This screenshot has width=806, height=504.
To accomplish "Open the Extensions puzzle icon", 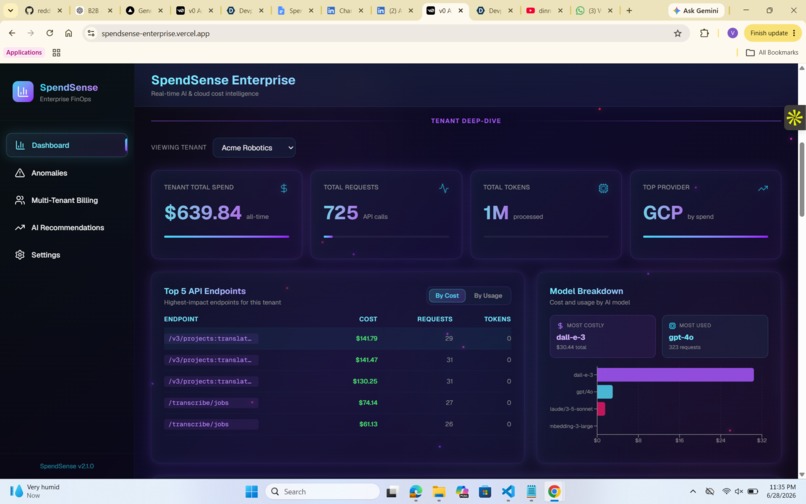I will pos(704,33).
